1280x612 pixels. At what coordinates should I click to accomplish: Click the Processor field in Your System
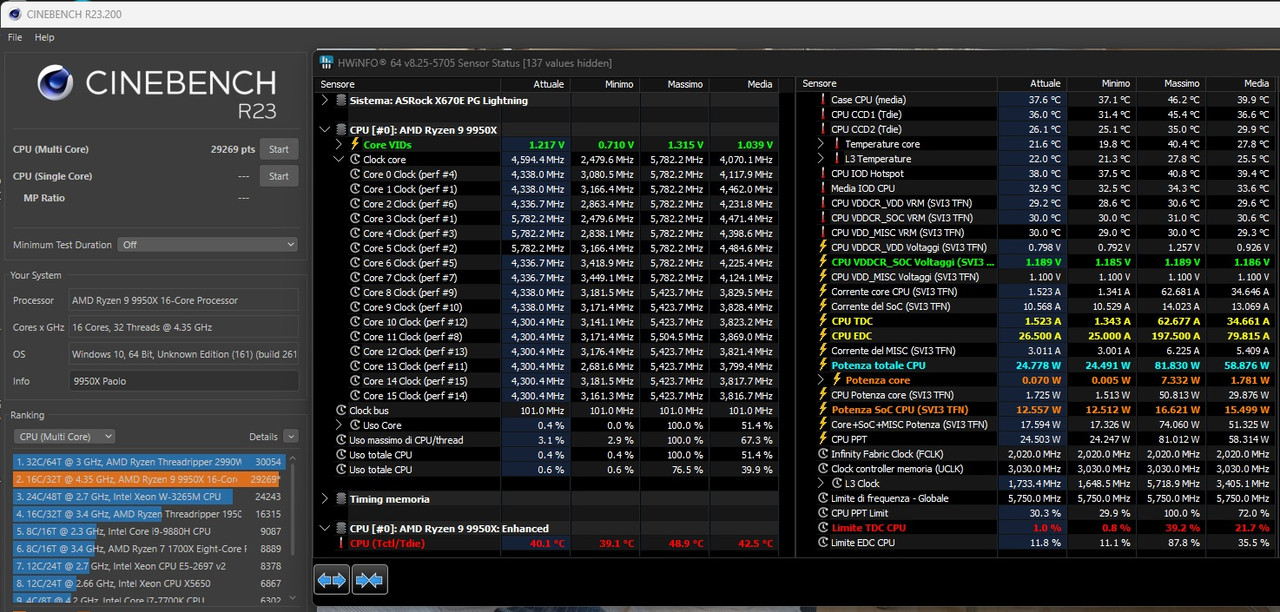[183, 300]
